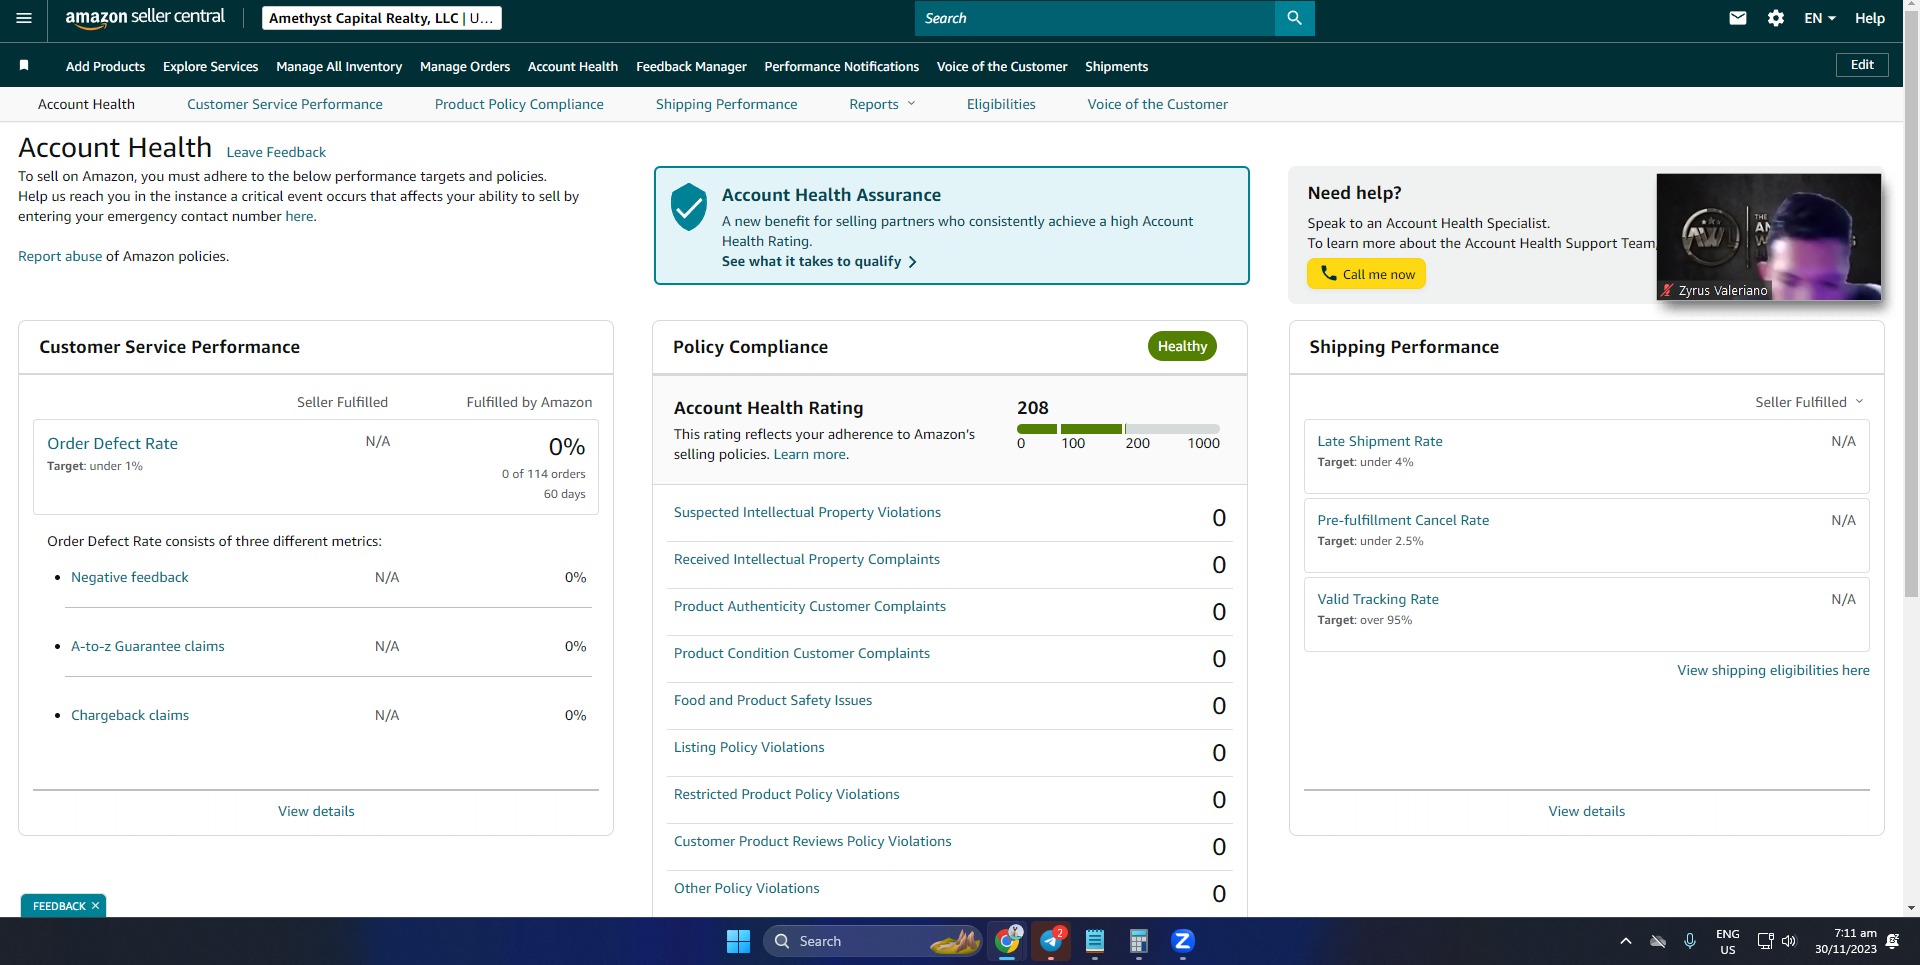Open Performance Notifications
The width and height of the screenshot is (1920, 965).
[x=841, y=66]
